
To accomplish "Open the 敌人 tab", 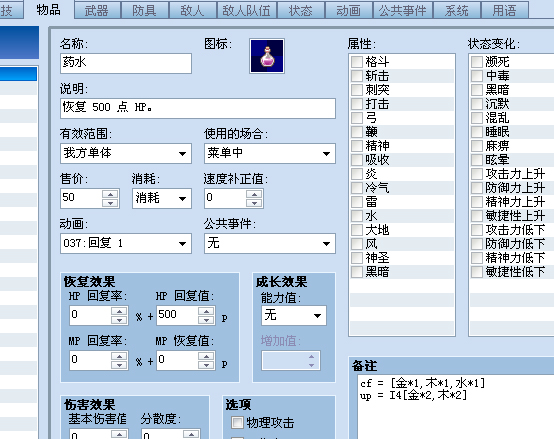I will coord(192,11).
